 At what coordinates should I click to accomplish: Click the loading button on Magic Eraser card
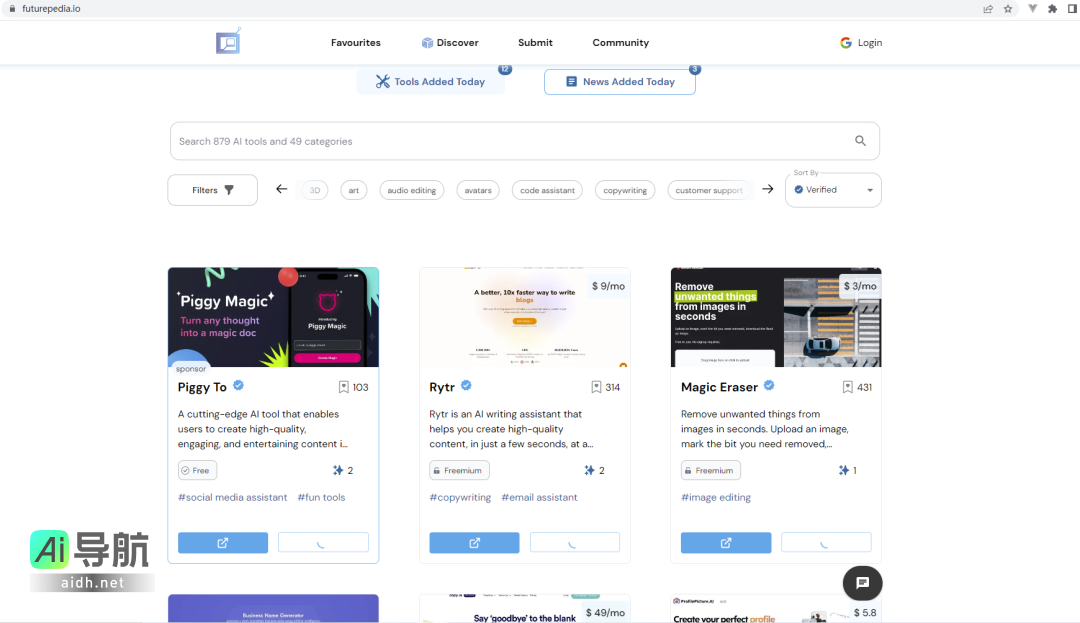pyautogui.click(x=826, y=542)
